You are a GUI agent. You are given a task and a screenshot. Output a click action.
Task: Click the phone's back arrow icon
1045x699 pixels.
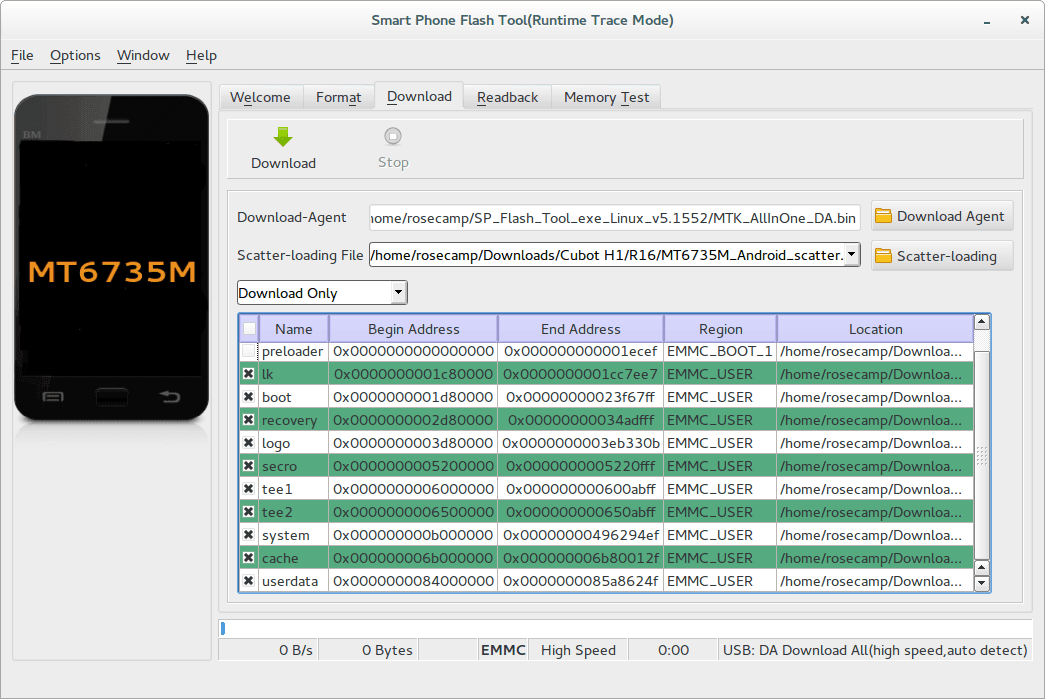[170, 397]
